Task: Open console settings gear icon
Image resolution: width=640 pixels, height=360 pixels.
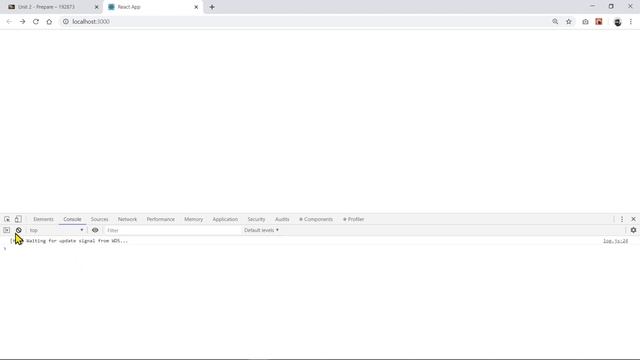Action: [x=633, y=230]
